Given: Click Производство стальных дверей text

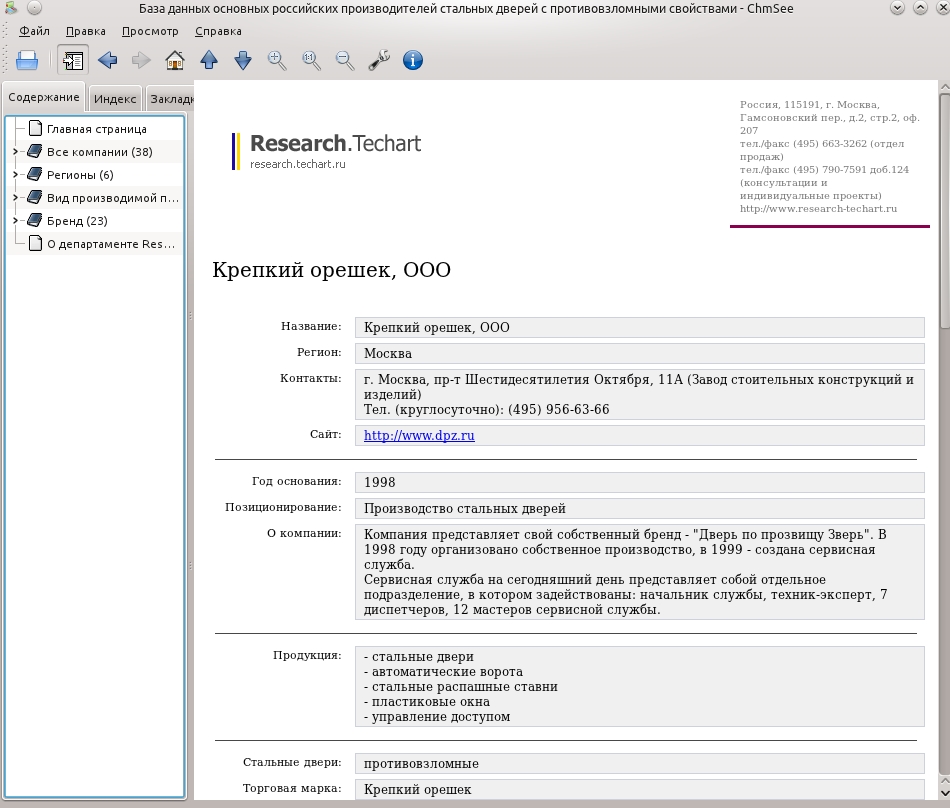Looking at the screenshot, I should pyautogui.click(x=465, y=509).
